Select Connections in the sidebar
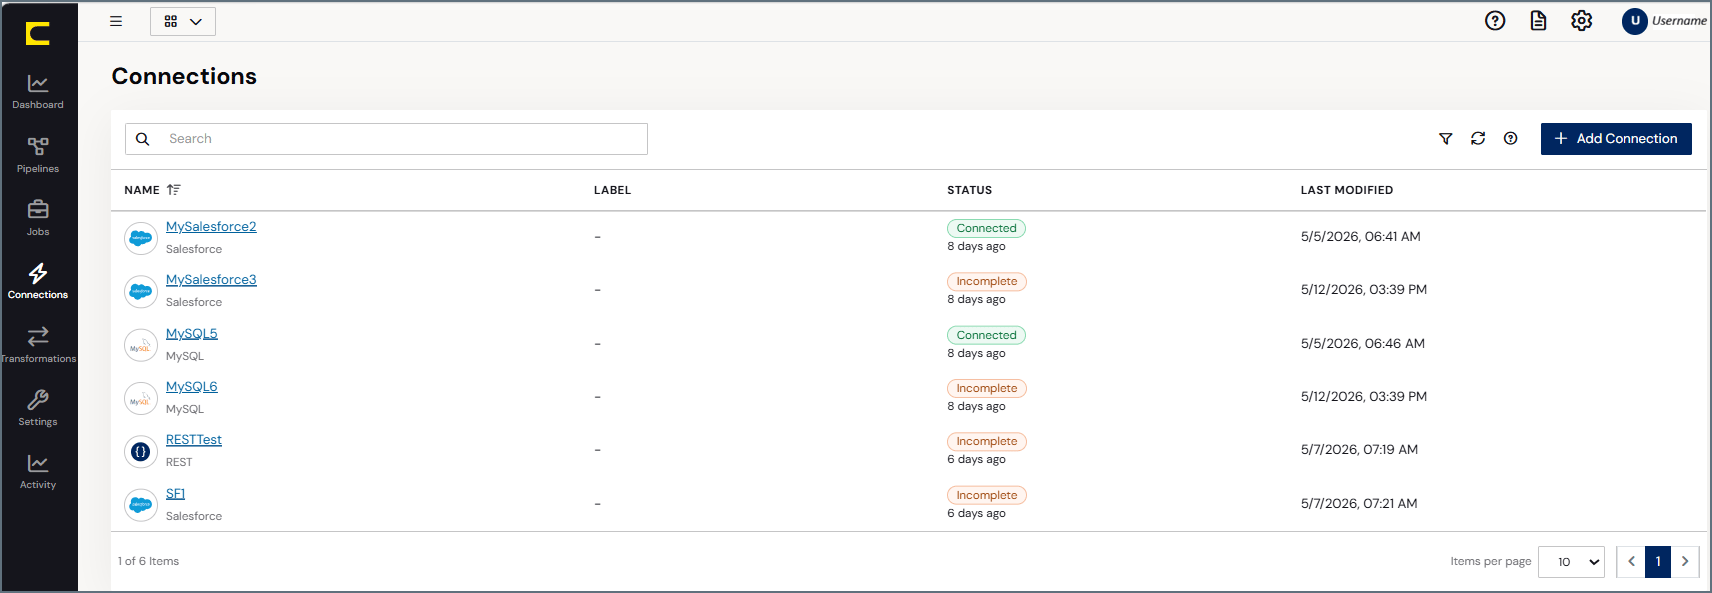This screenshot has height=593, width=1712. pos(38,282)
